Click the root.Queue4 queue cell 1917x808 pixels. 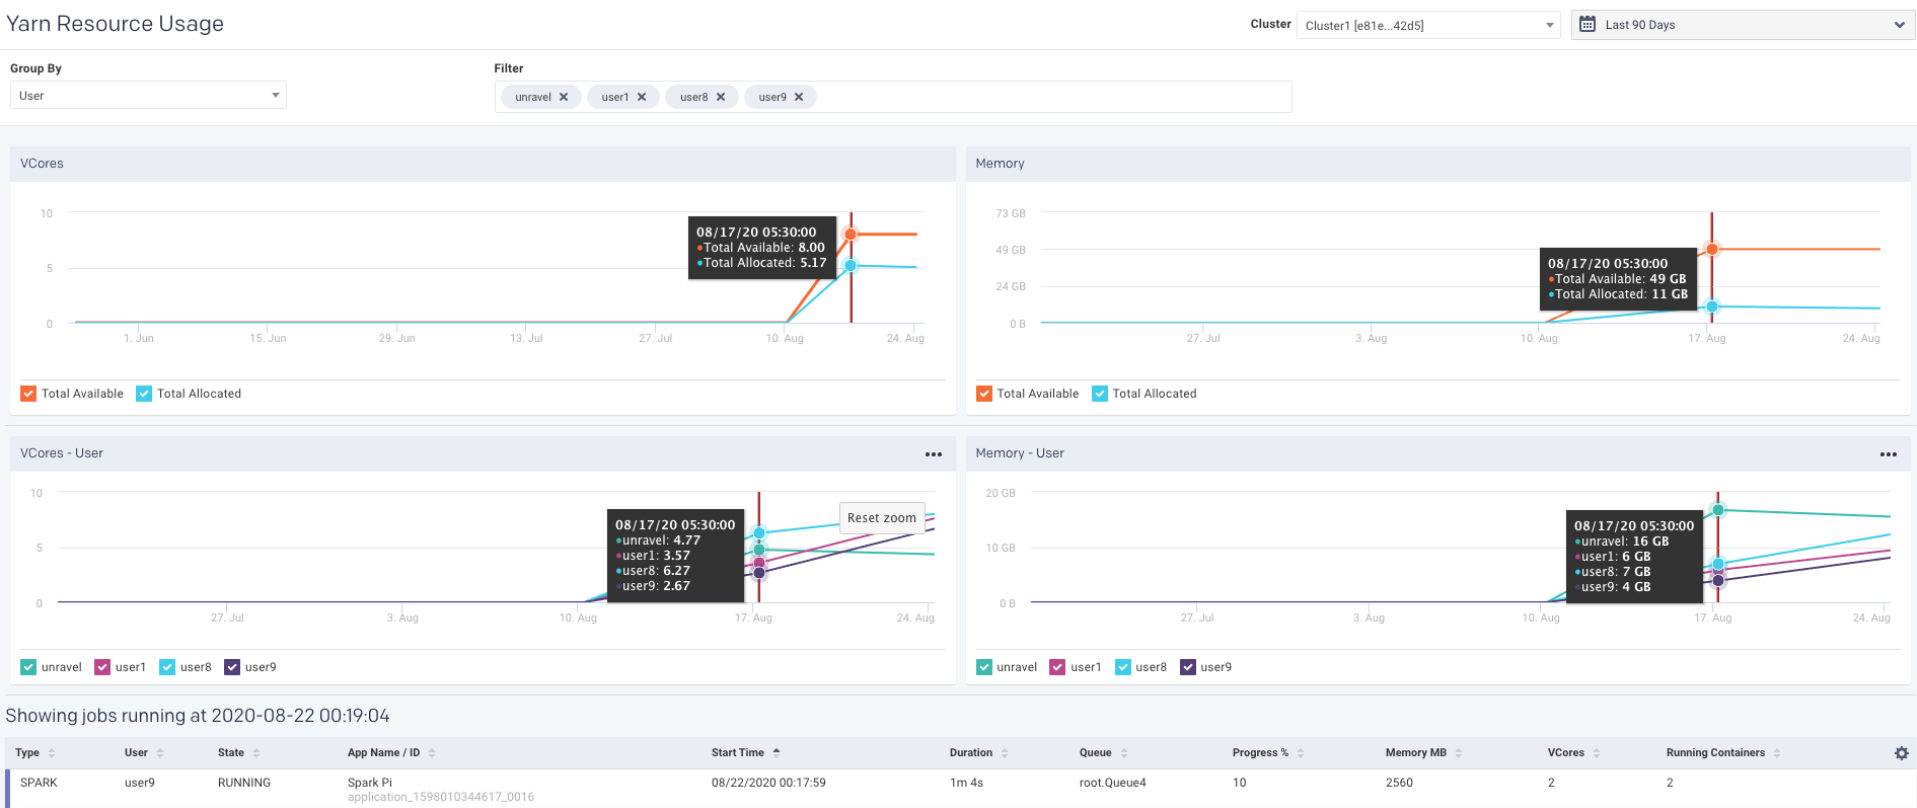1113,783
